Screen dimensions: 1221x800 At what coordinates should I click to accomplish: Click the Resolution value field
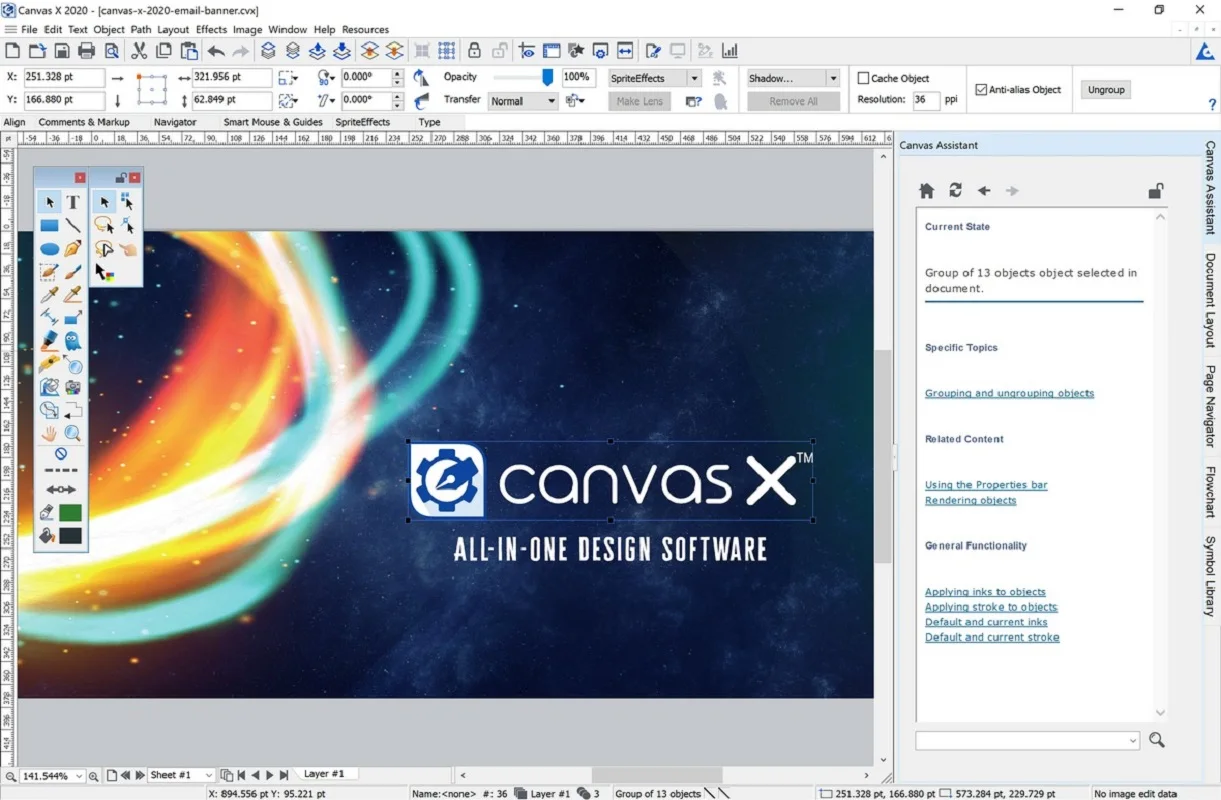tap(925, 100)
